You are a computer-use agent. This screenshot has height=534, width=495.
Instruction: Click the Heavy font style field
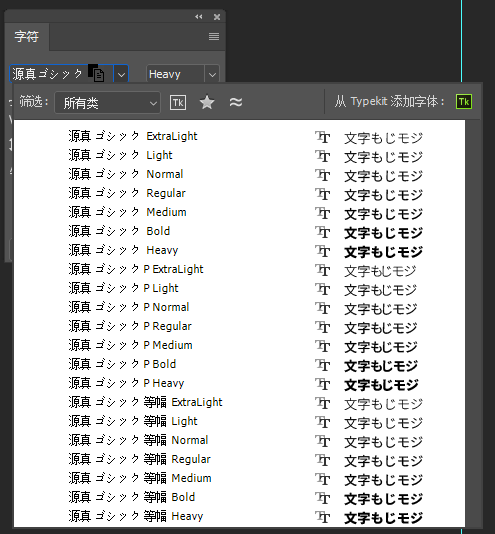pyautogui.click(x=175, y=74)
